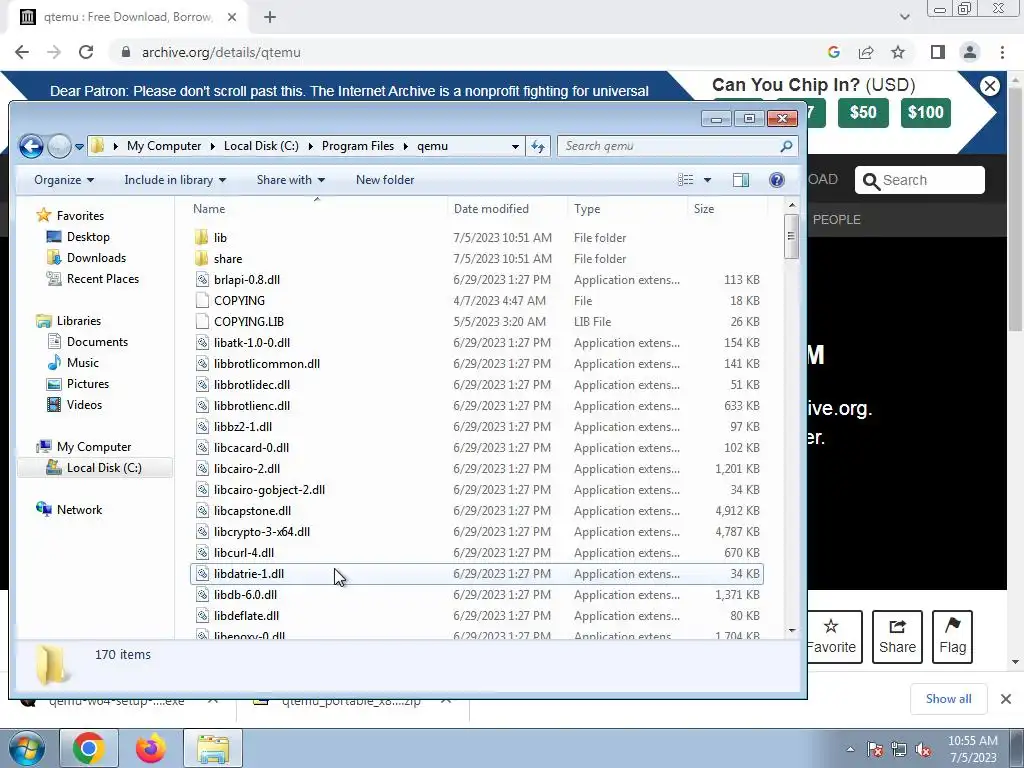Select Libraries in the navigation pane
The width and height of the screenshot is (1024, 768).
(78, 321)
